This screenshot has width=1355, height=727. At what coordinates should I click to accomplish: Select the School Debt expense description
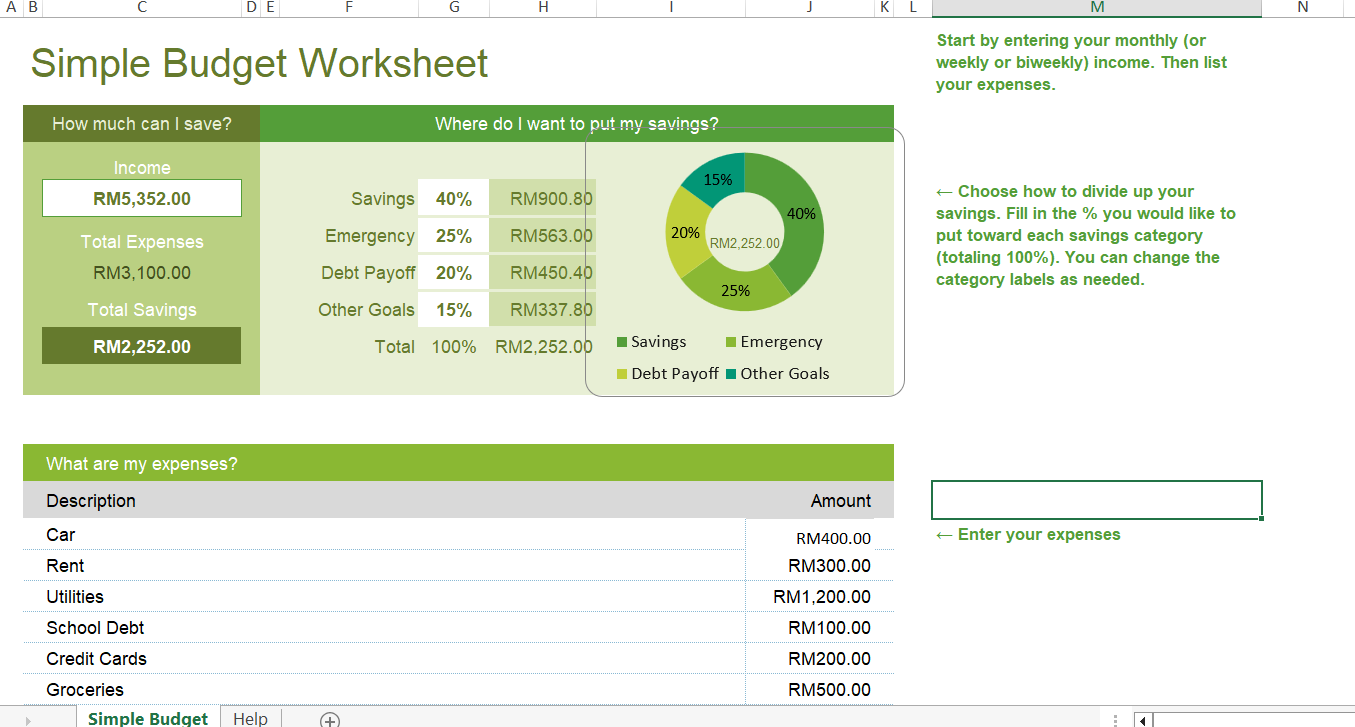click(95, 628)
